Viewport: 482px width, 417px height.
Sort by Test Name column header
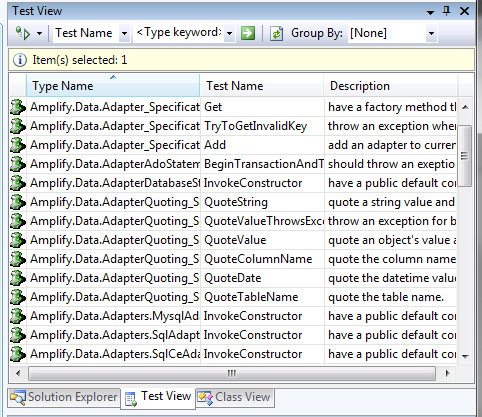coord(262,86)
